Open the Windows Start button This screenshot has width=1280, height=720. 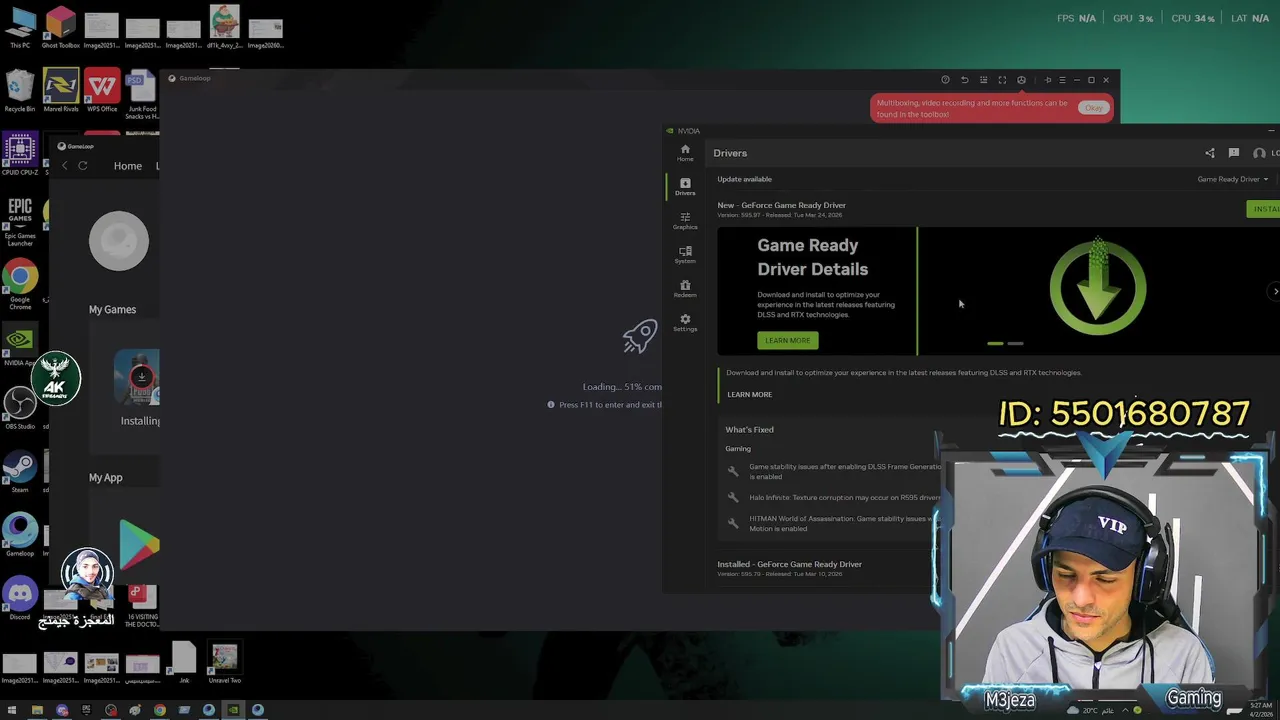click(12, 710)
